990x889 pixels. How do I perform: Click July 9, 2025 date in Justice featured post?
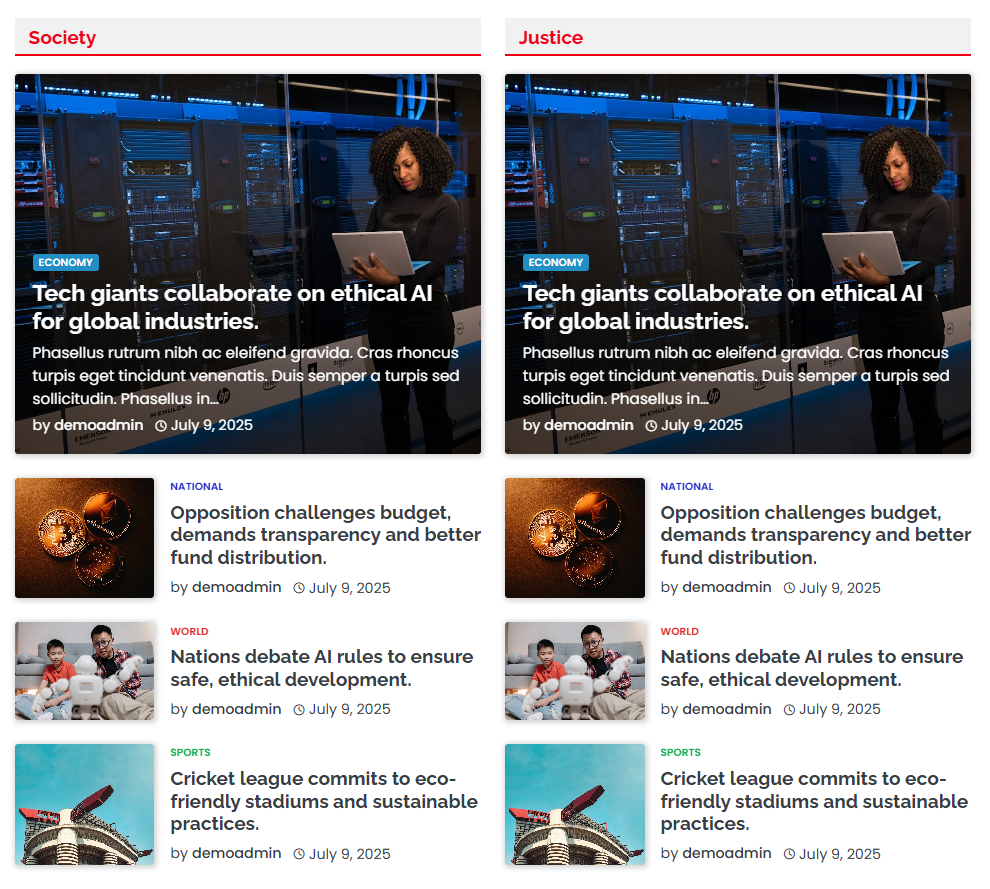point(701,425)
